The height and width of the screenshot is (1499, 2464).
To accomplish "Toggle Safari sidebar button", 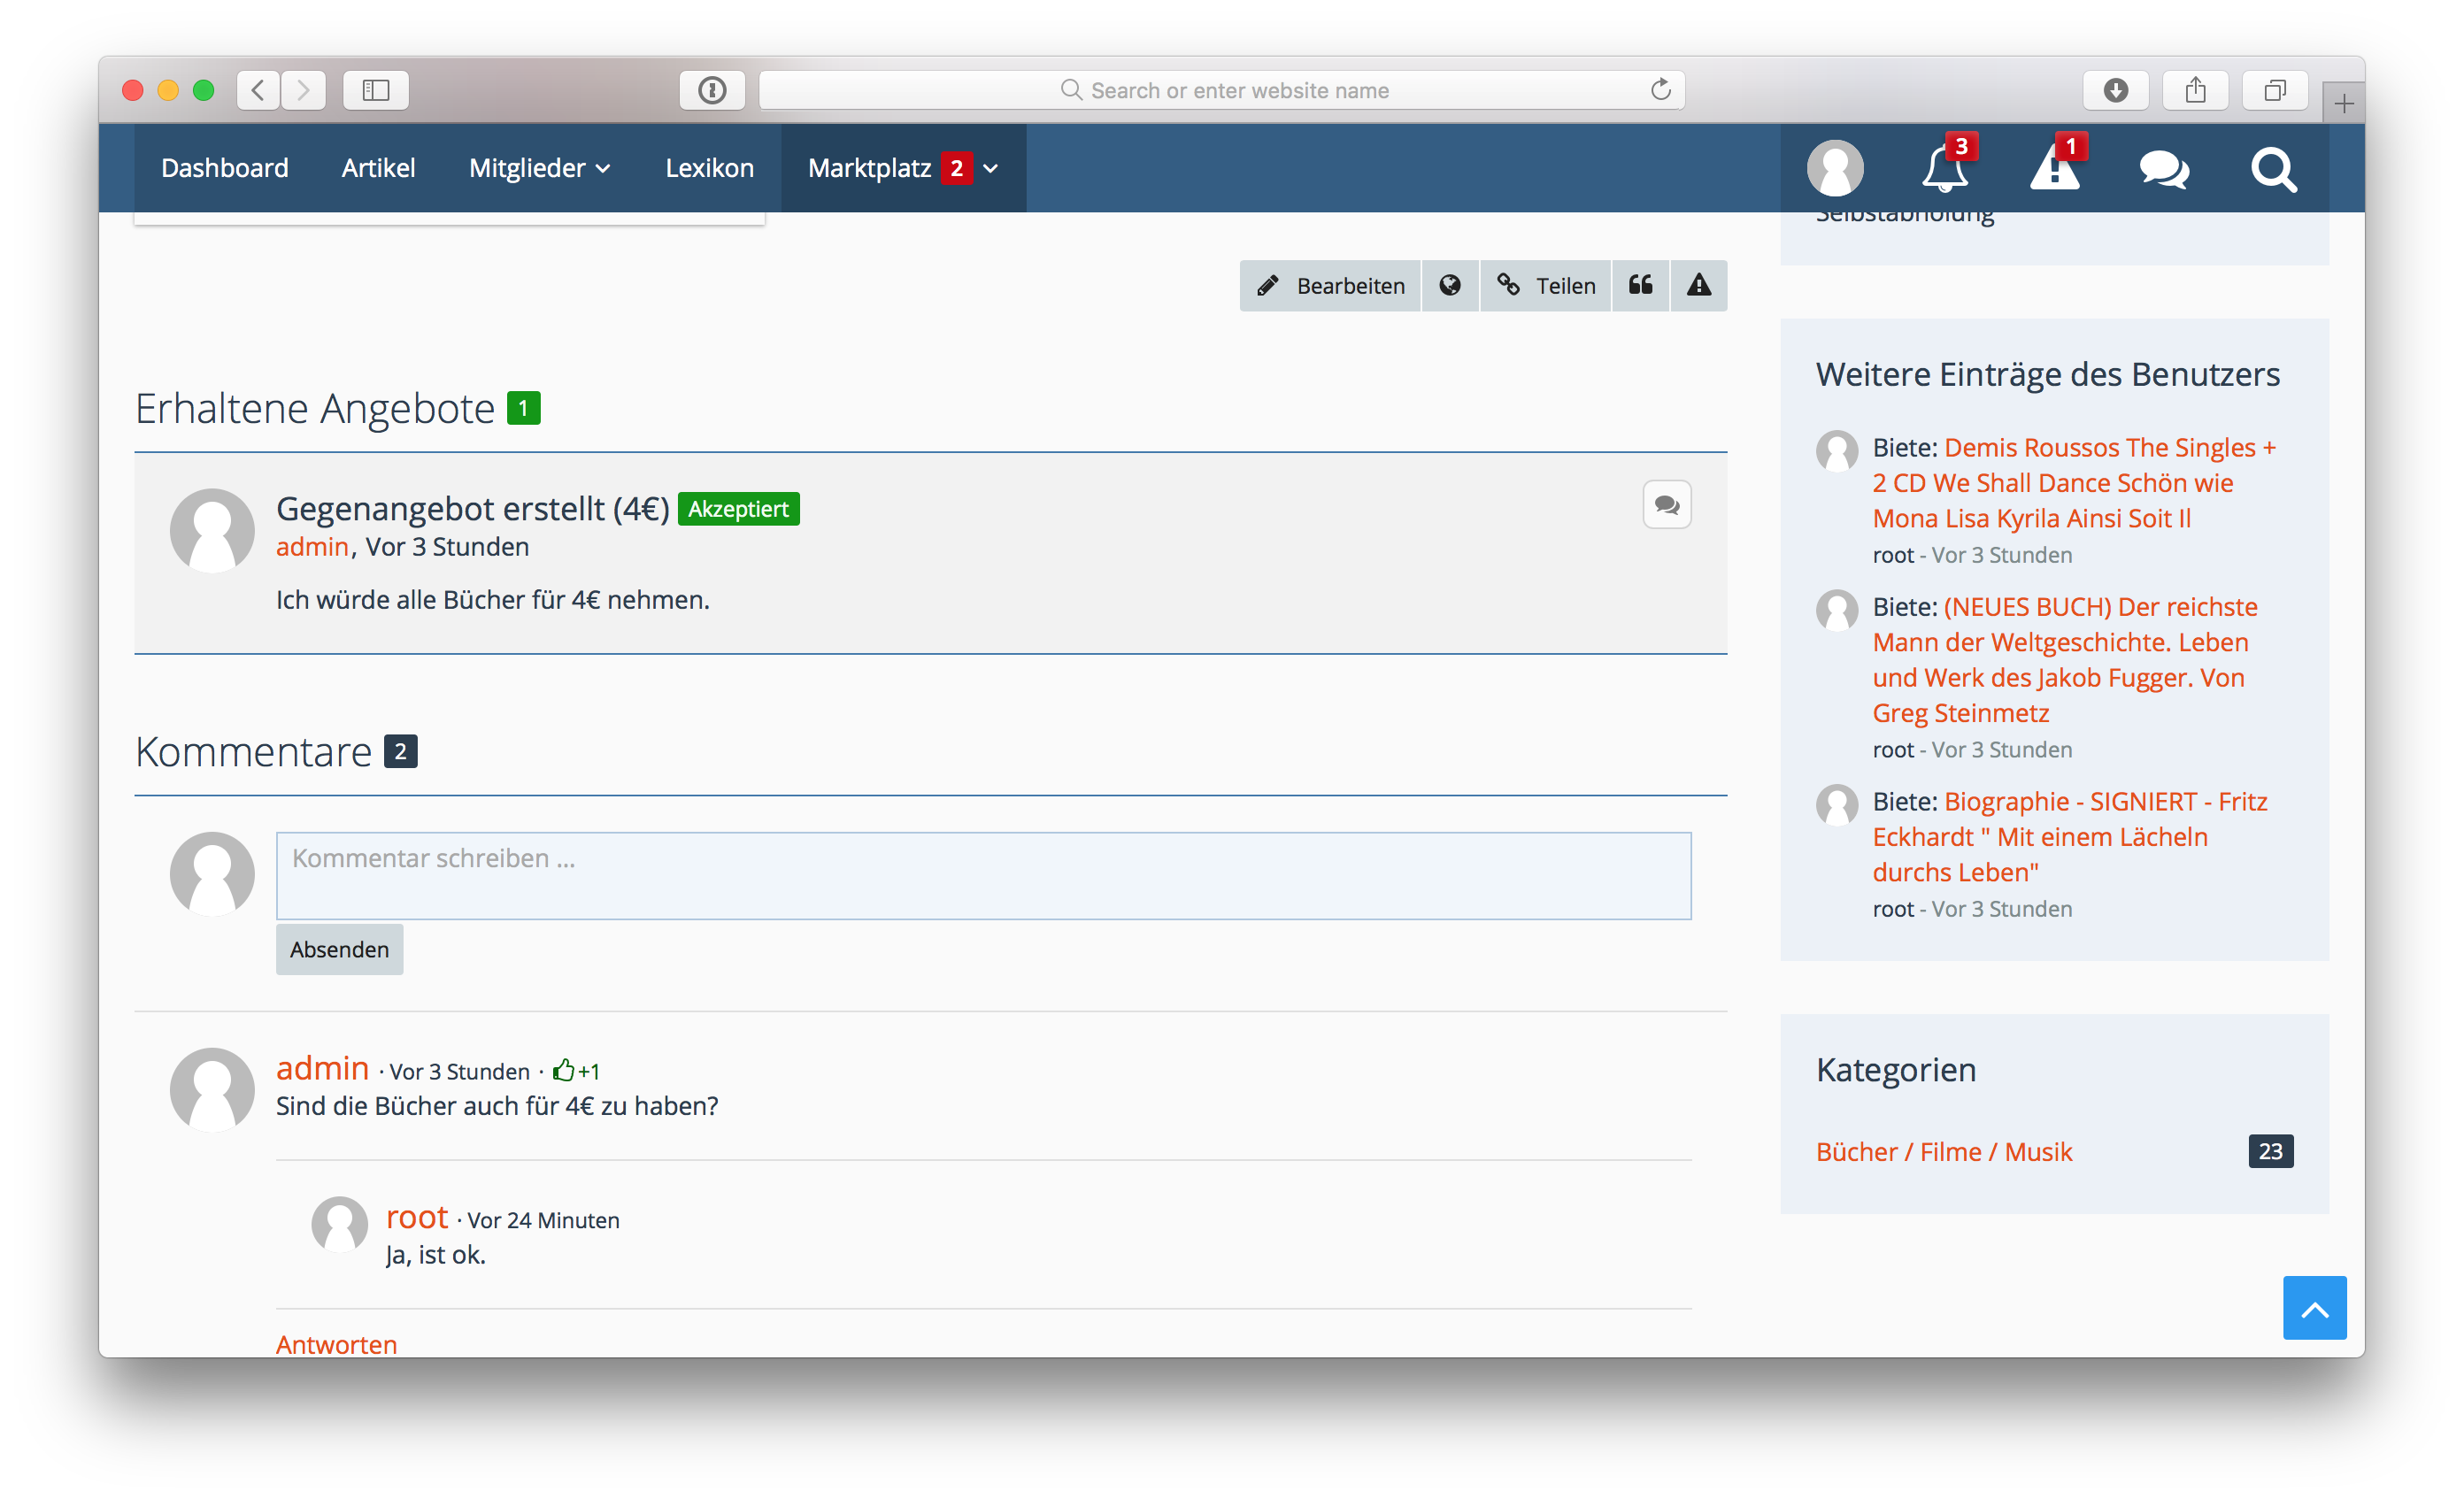I will pos(376,90).
